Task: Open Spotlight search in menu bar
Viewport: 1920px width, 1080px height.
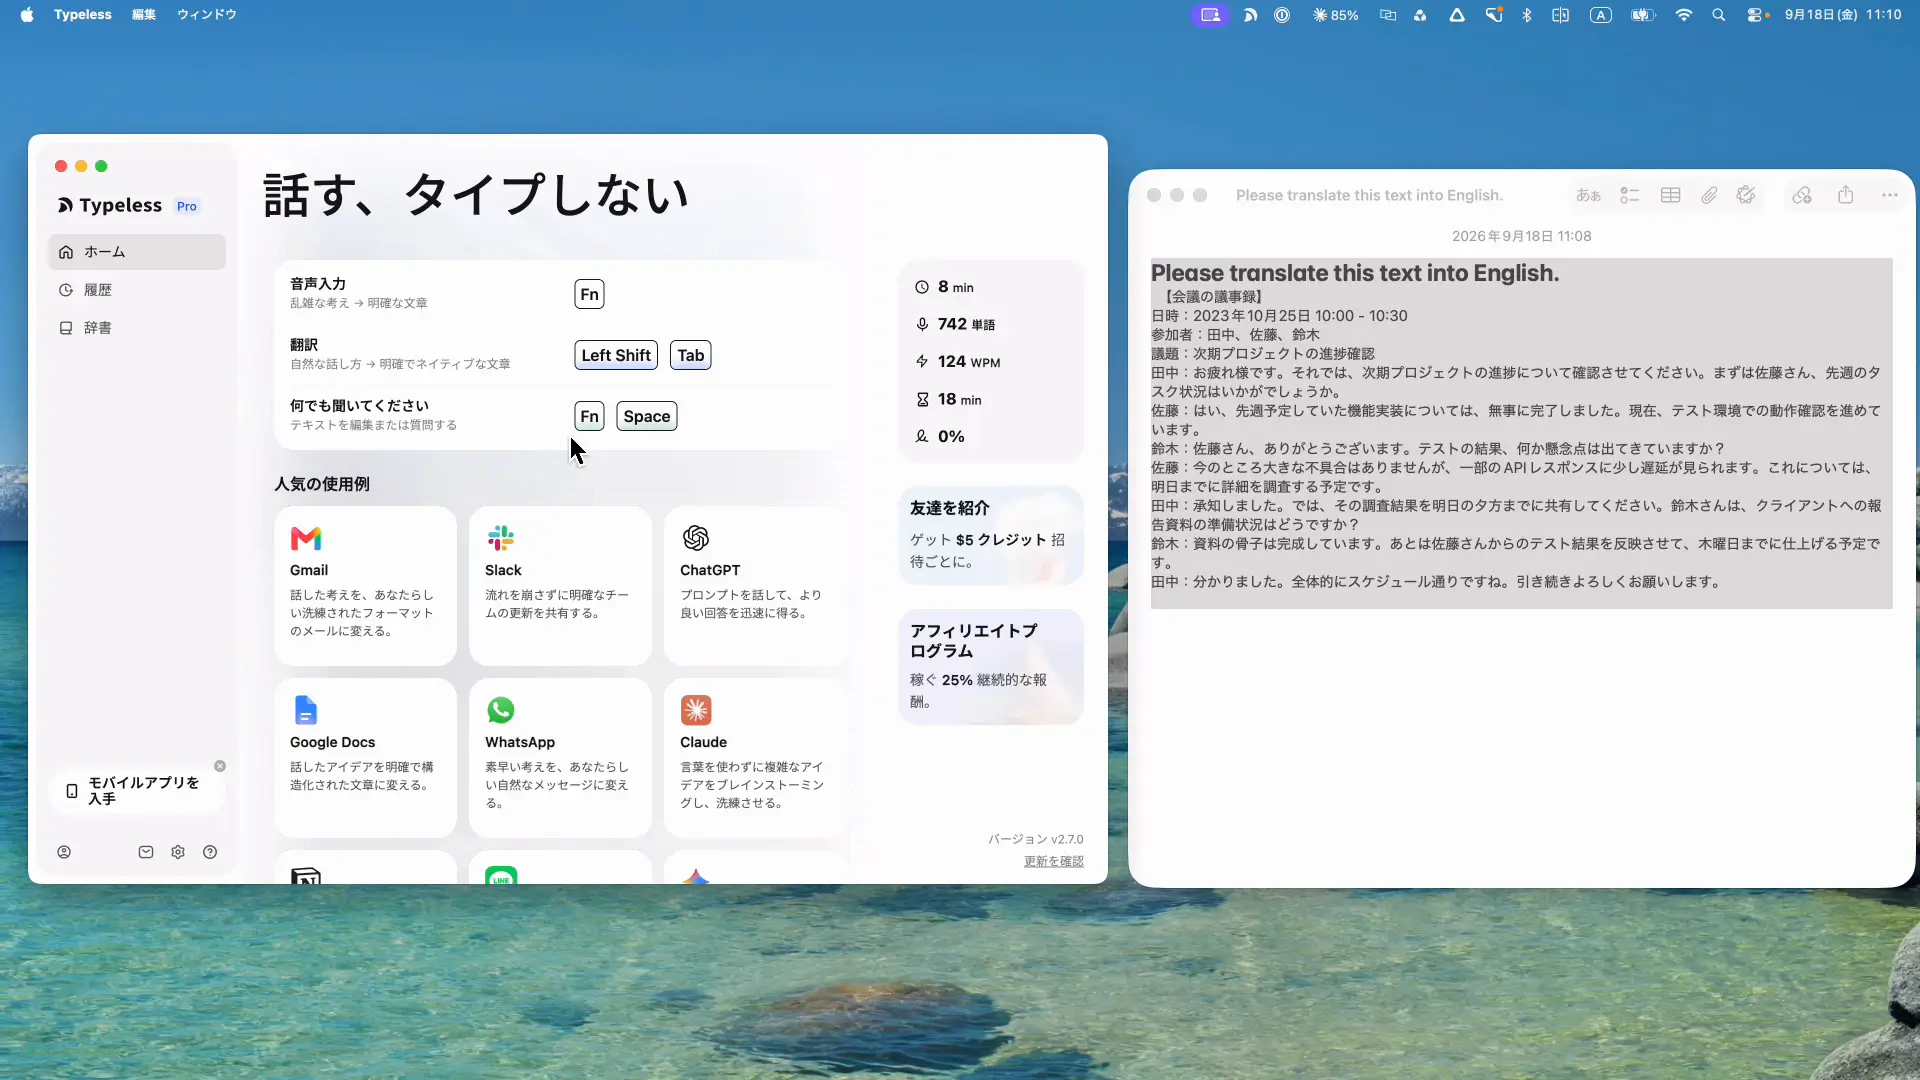Action: point(1719,15)
